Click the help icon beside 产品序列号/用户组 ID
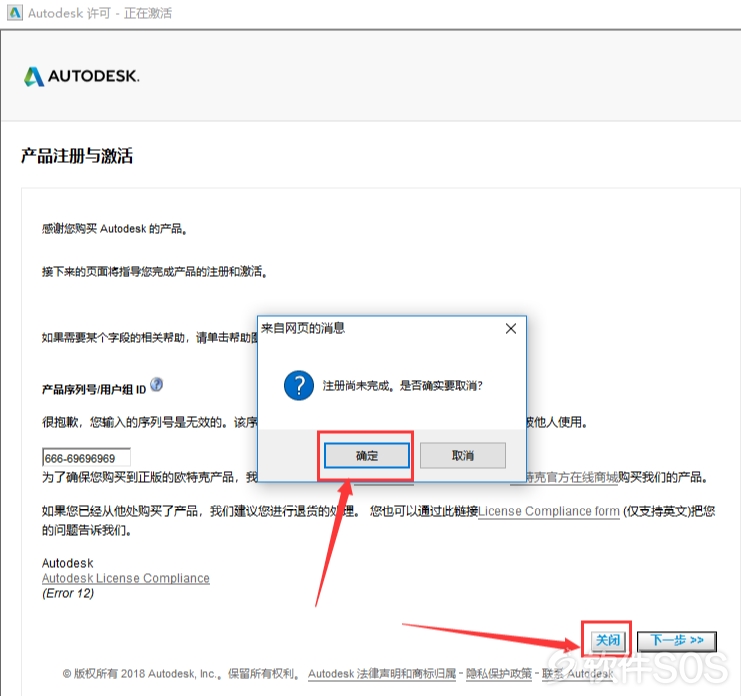 coord(156,385)
